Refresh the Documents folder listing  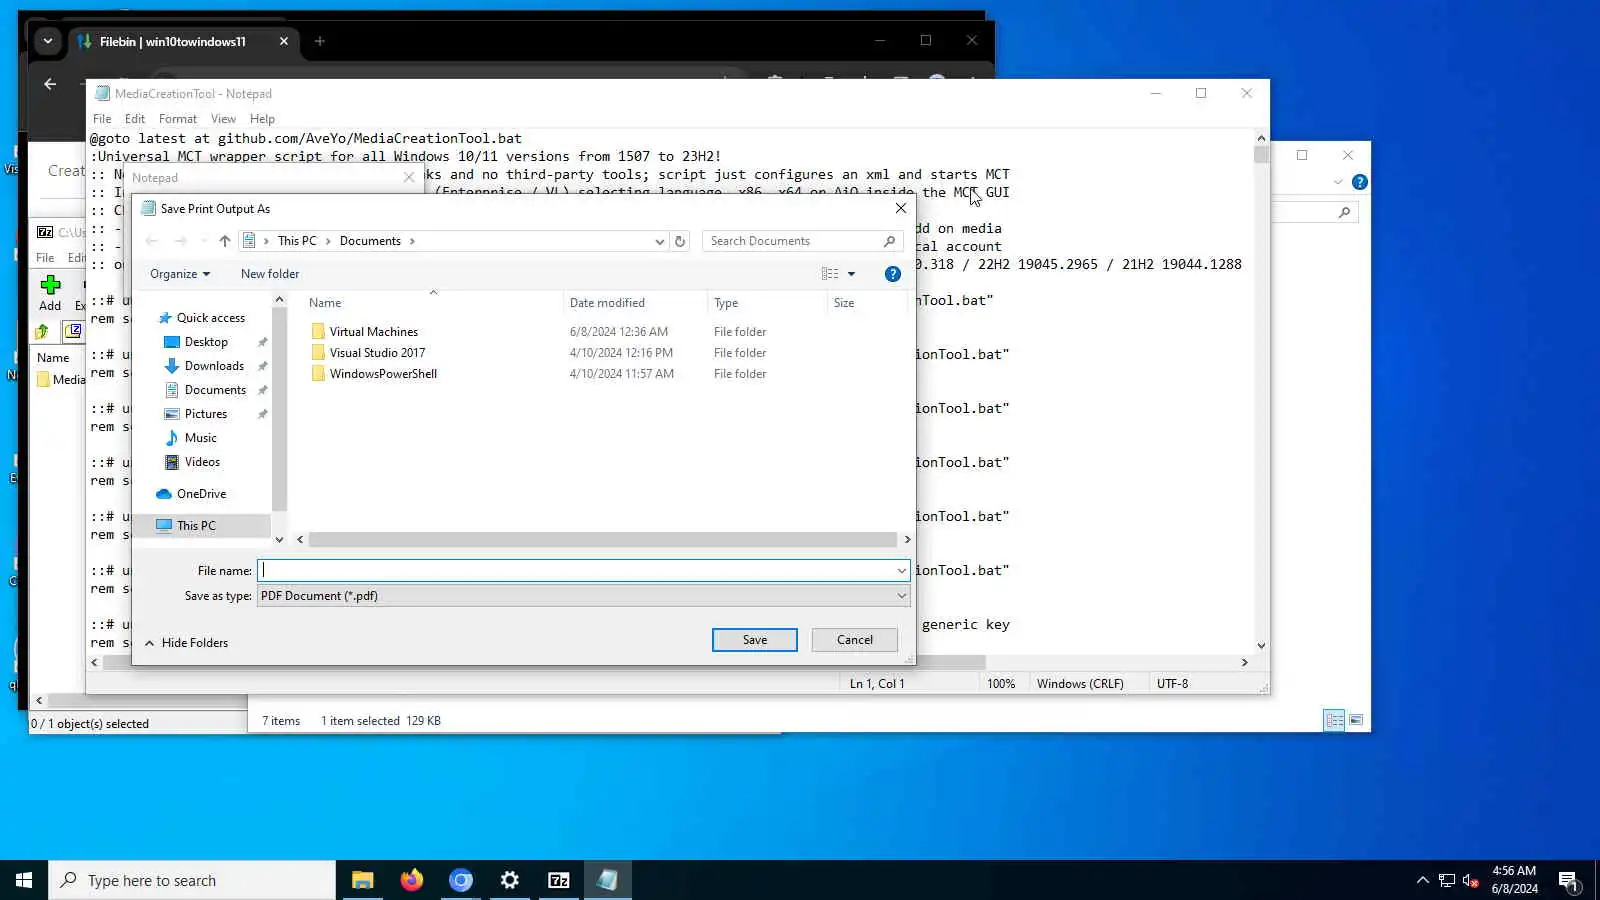point(680,241)
